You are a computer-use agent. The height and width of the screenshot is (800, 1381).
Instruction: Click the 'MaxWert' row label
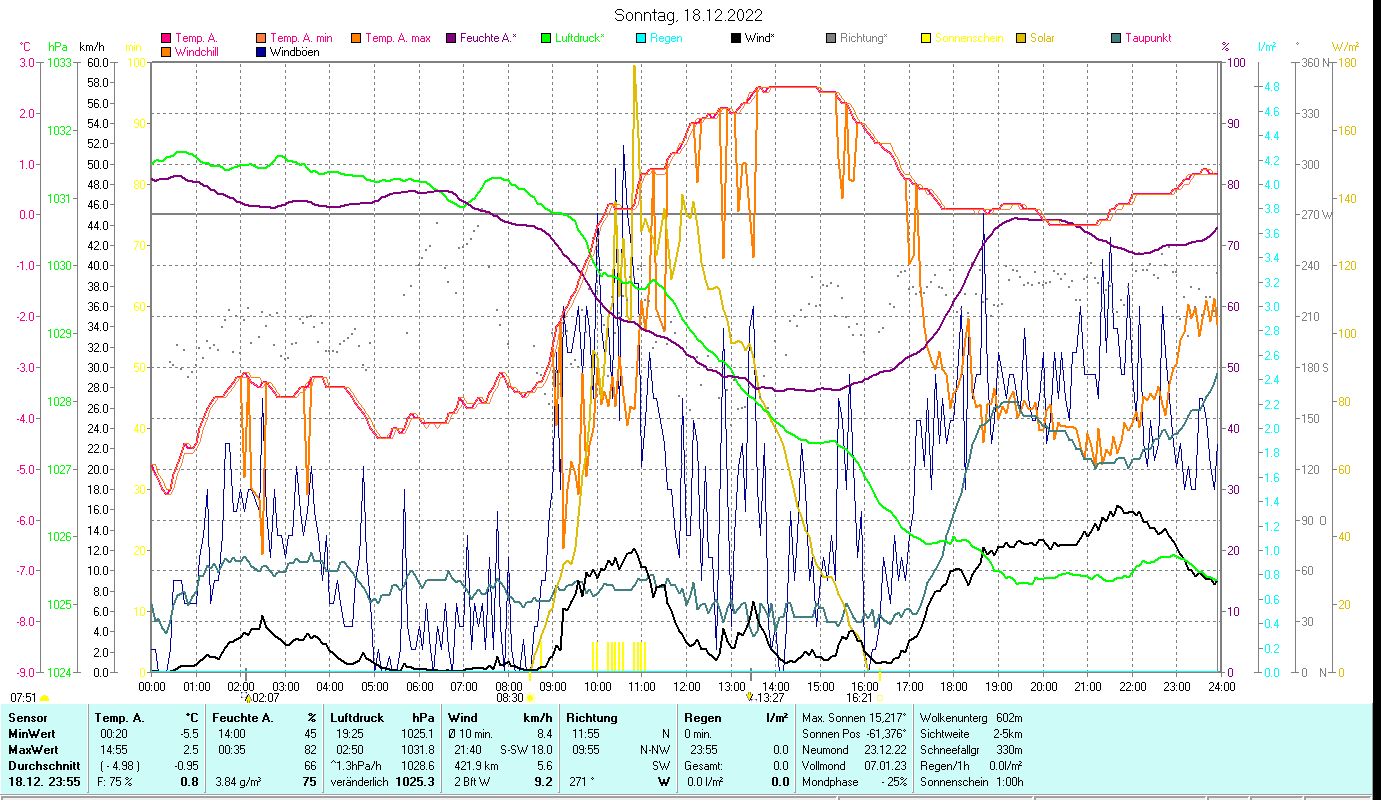tap(34, 749)
